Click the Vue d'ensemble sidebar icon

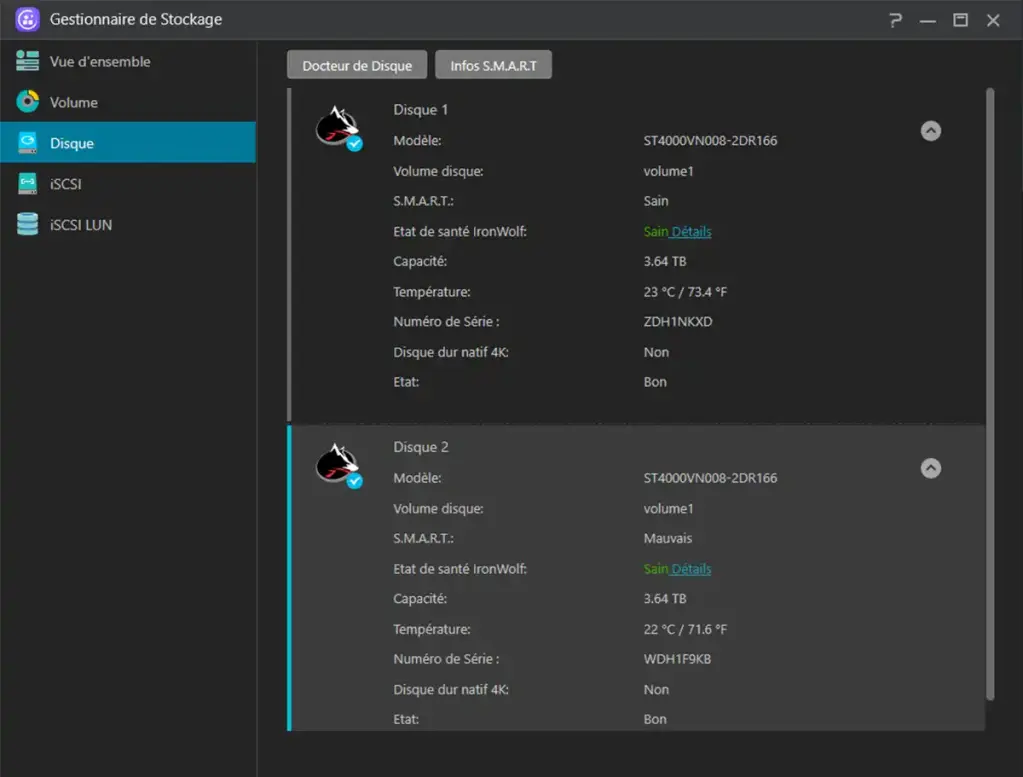[x=28, y=61]
